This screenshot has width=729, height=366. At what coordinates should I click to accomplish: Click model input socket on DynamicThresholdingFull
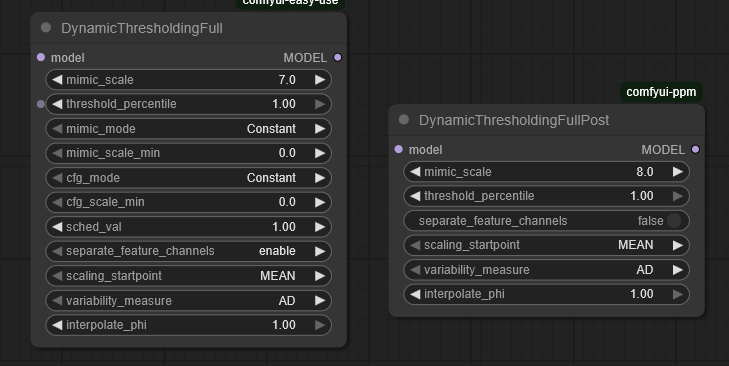(x=41, y=57)
